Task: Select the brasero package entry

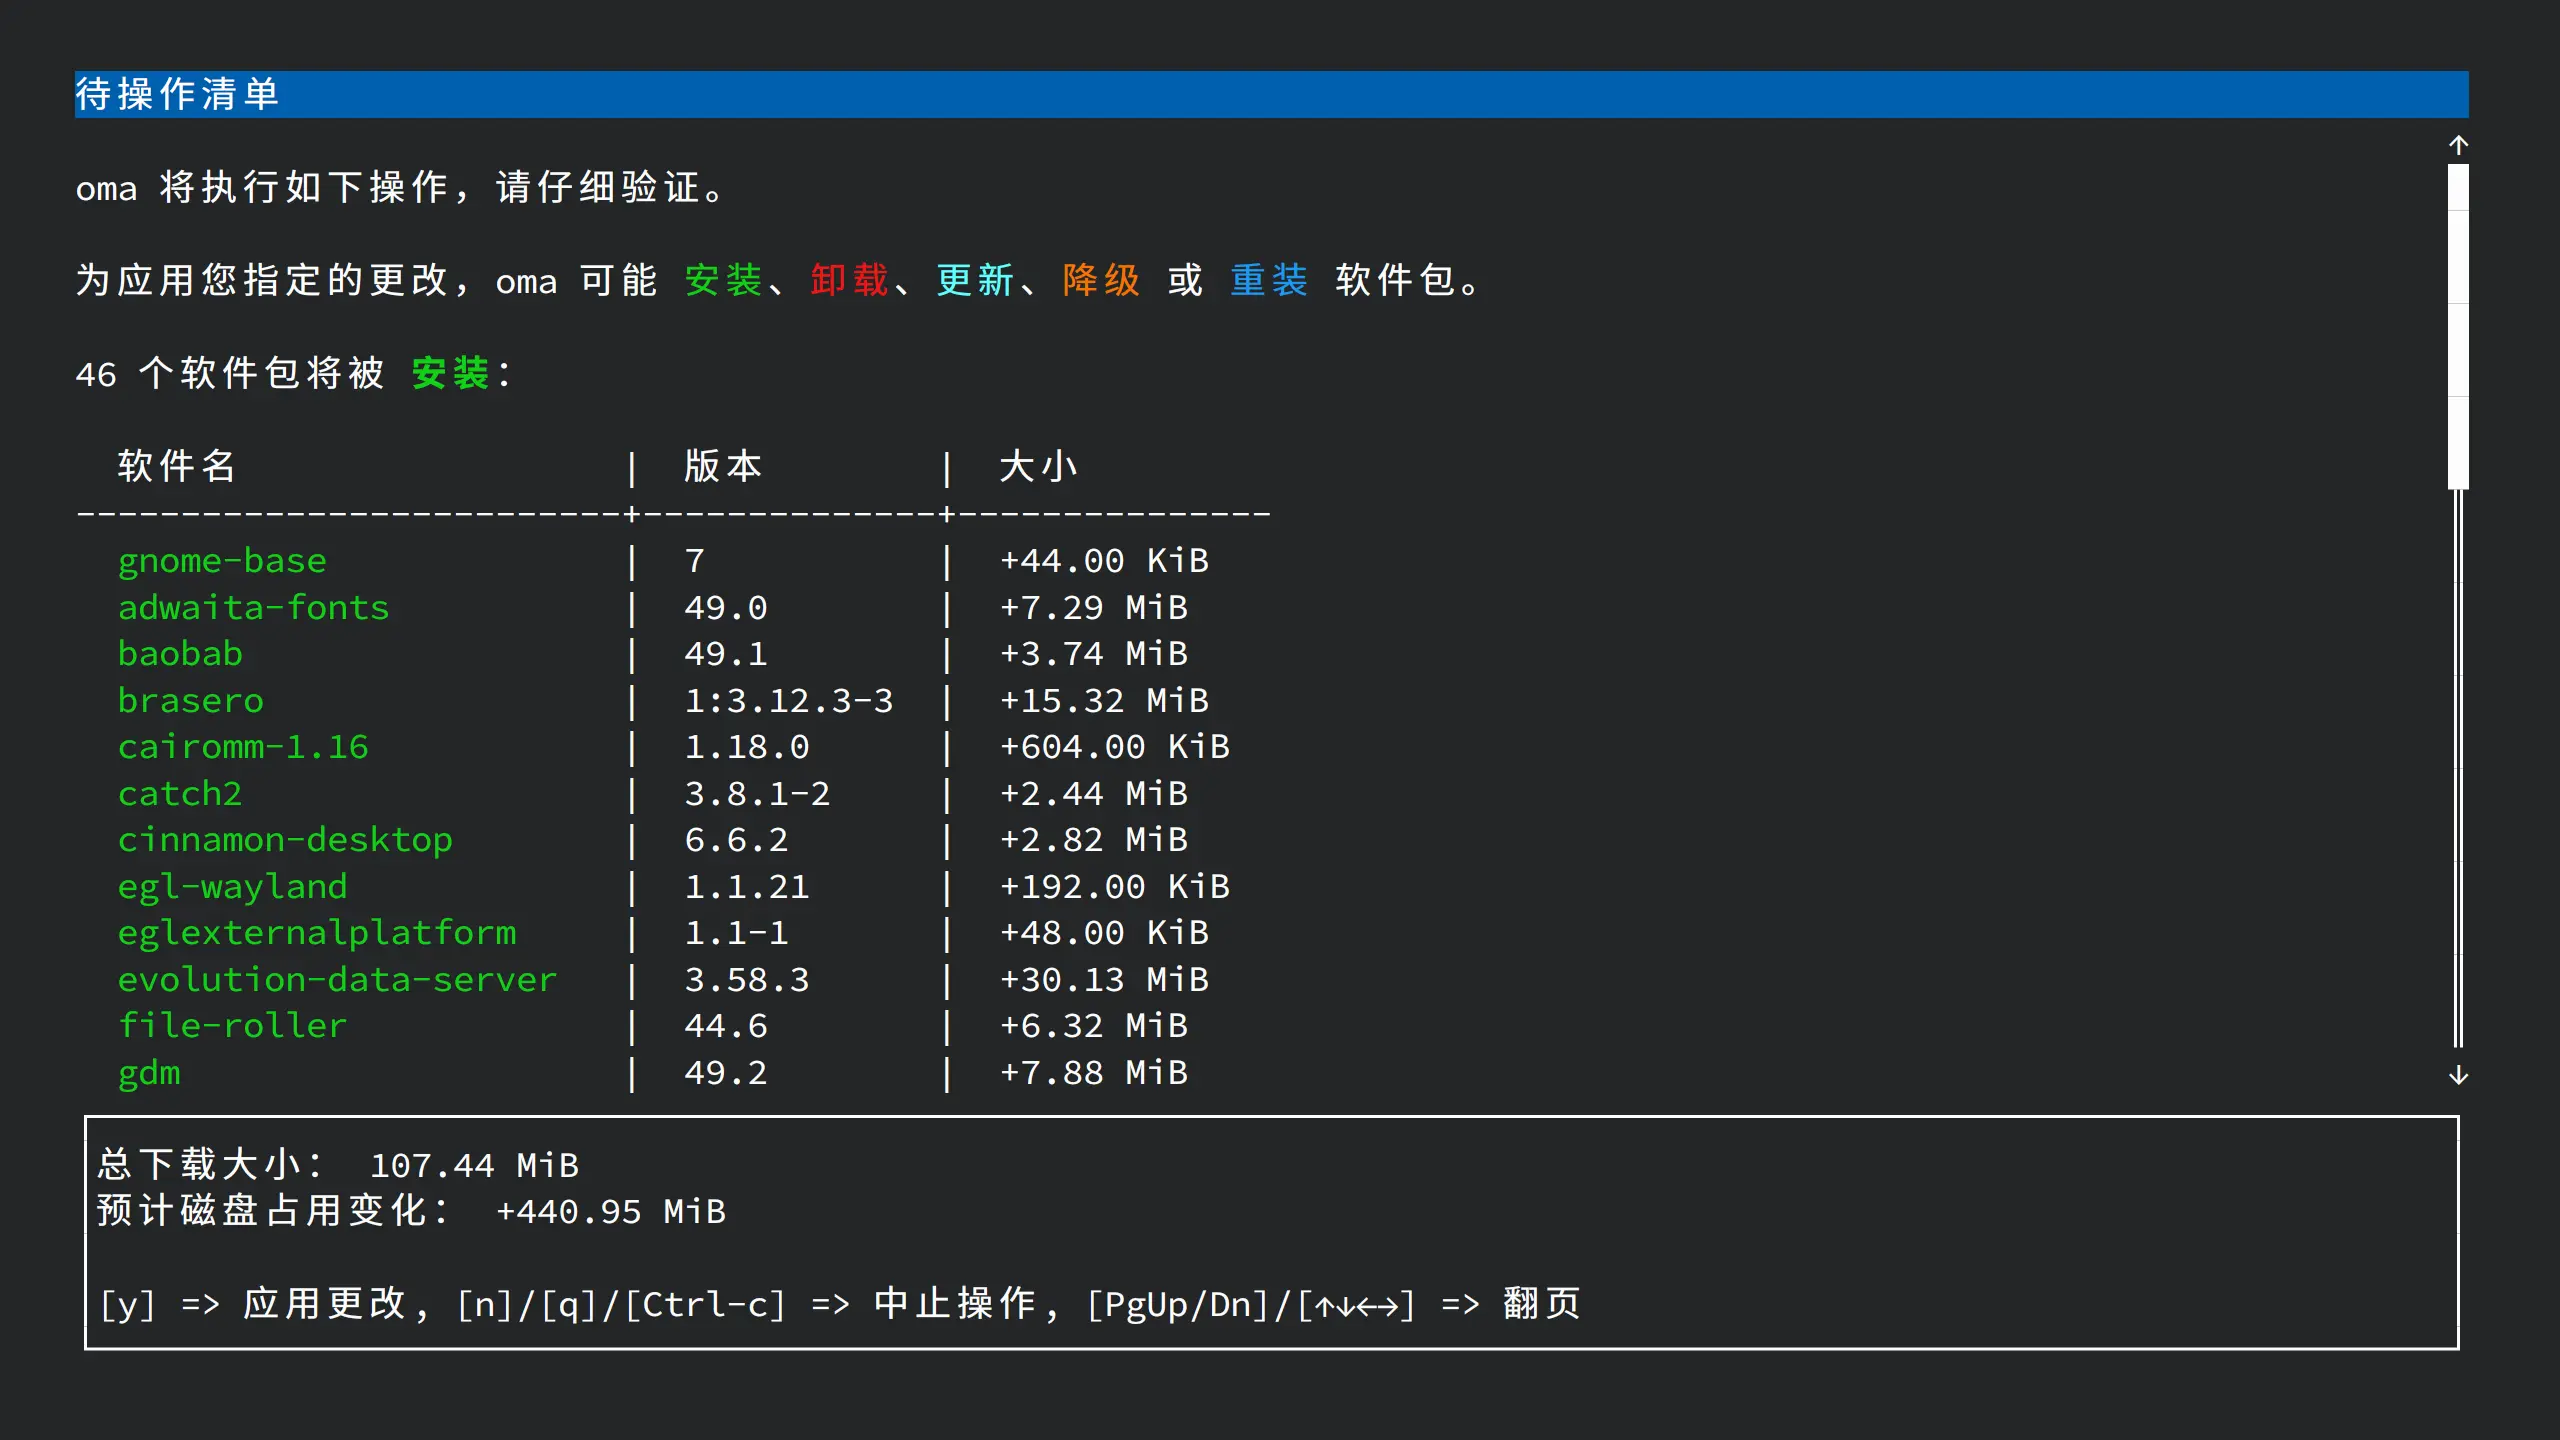Action: pyautogui.click(x=190, y=700)
